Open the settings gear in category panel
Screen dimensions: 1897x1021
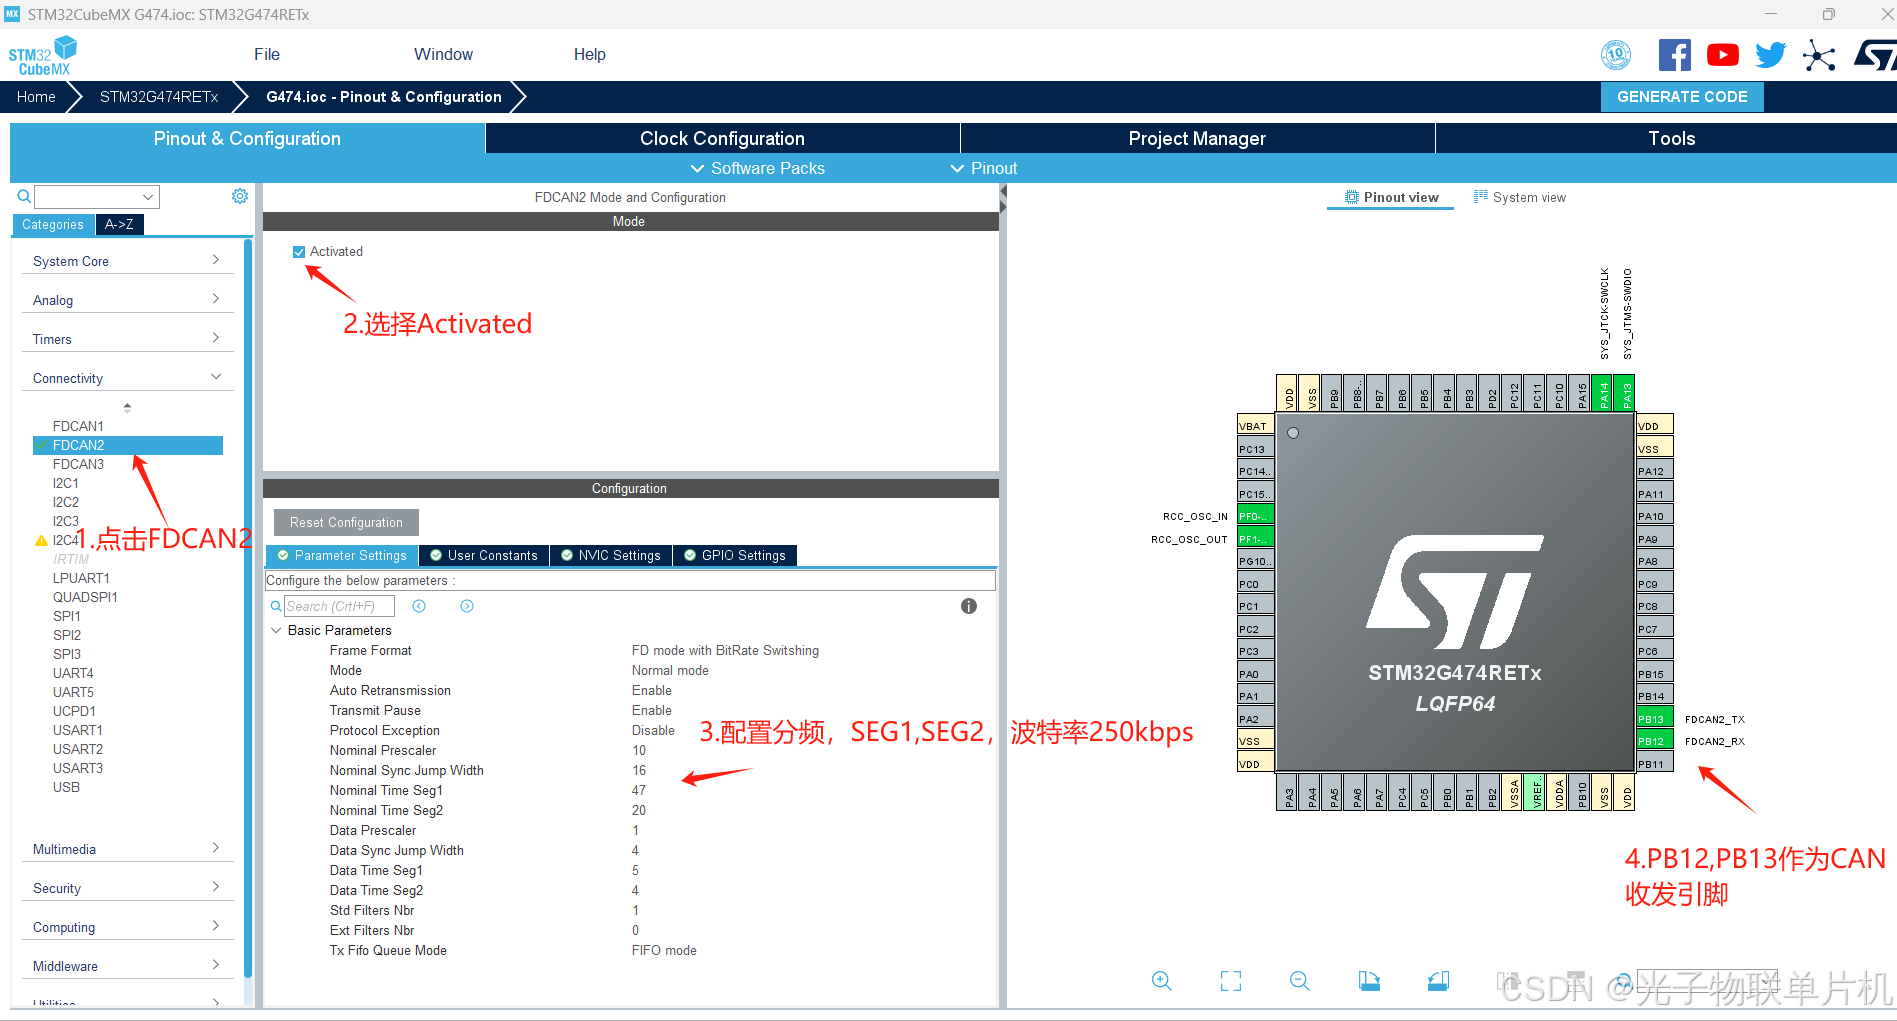coord(240,196)
